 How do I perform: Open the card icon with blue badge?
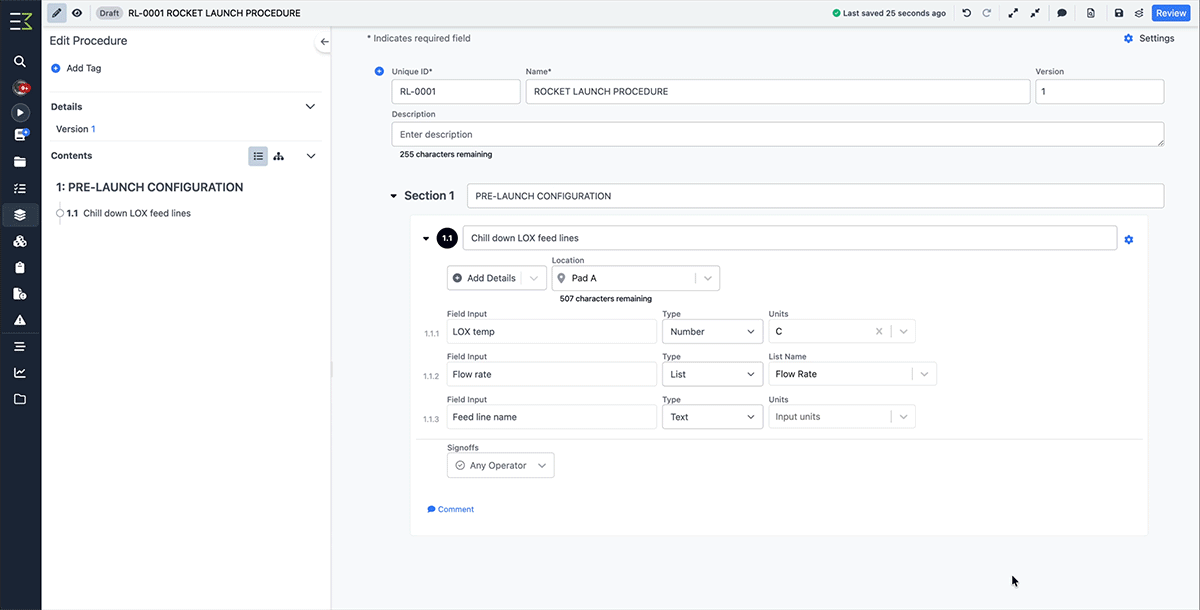point(20,135)
